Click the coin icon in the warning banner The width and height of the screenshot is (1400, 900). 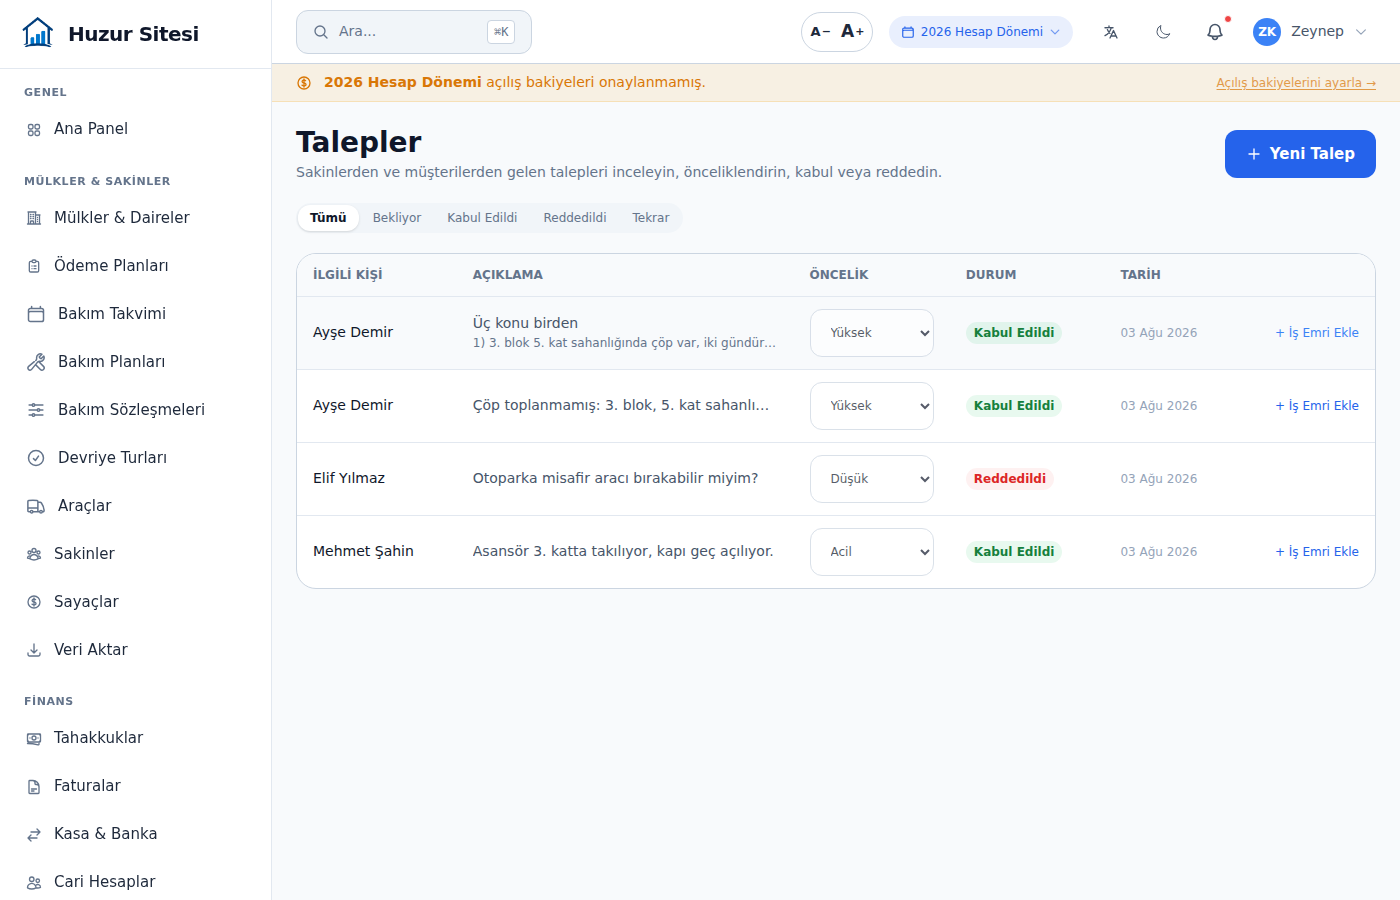click(x=304, y=83)
